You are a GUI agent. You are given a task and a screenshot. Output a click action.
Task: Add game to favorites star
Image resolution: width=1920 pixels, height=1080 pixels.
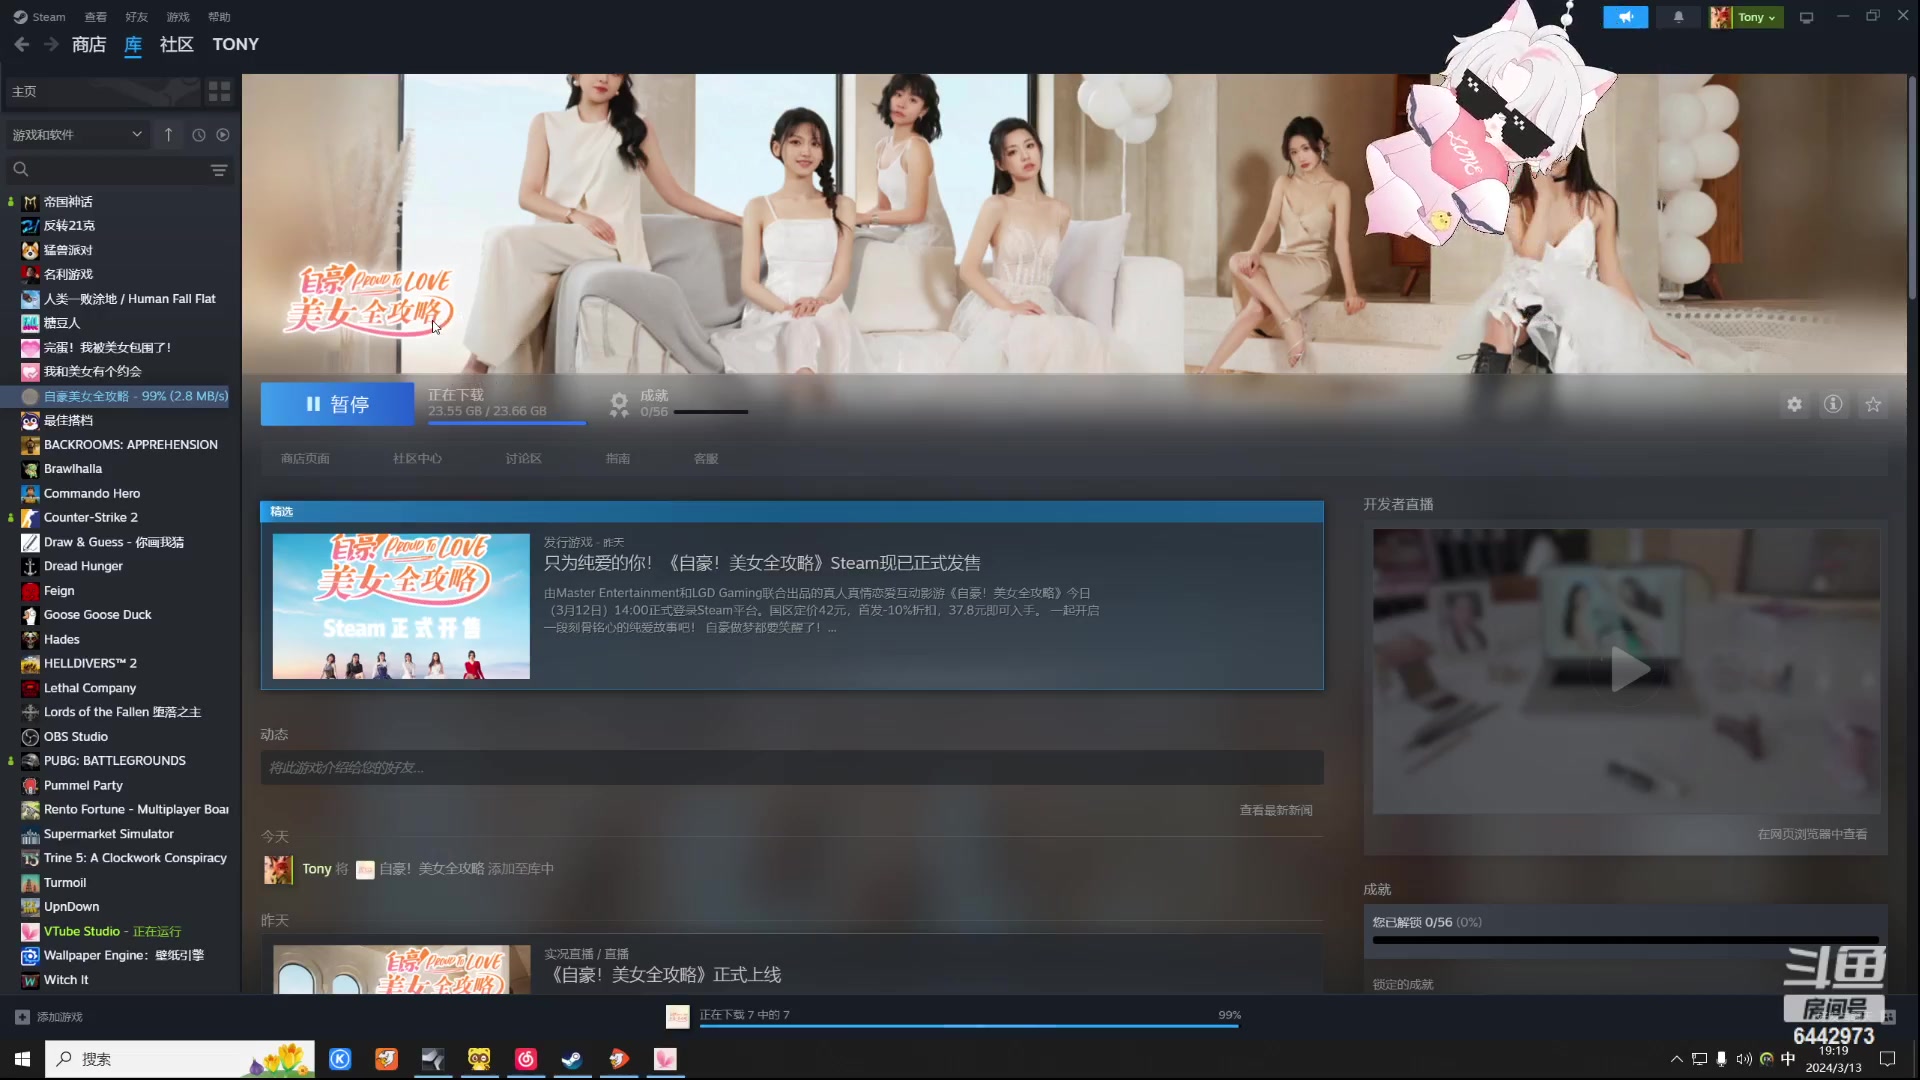pyautogui.click(x=1873, y=404)
